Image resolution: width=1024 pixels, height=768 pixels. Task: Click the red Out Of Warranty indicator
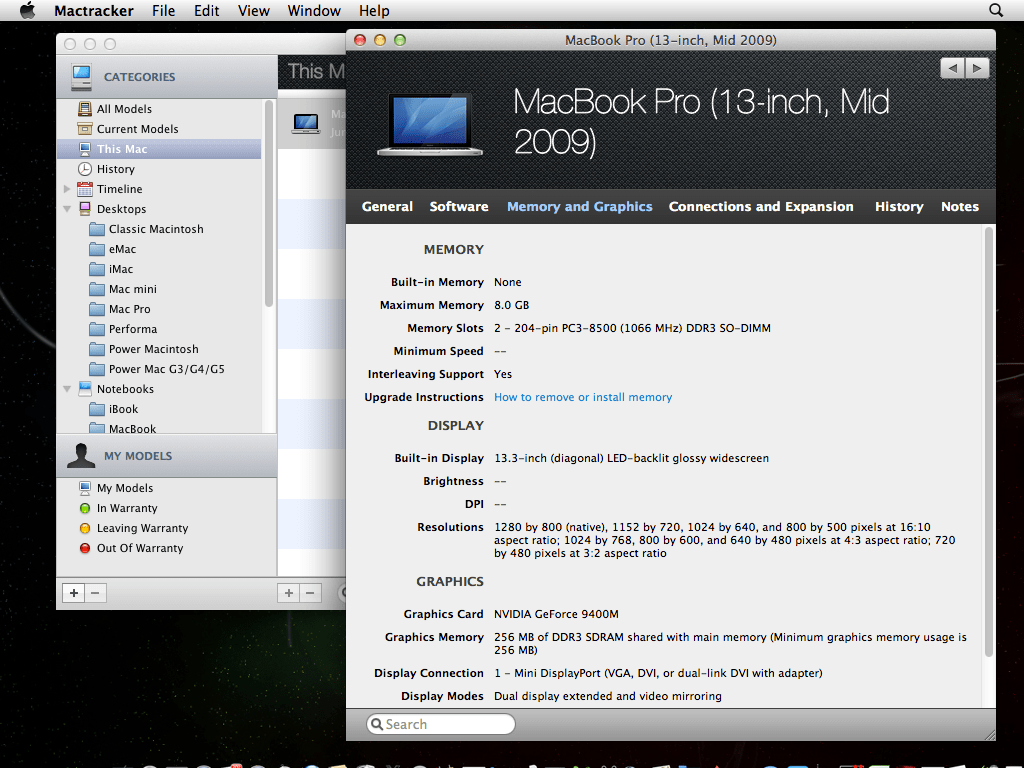85,548
